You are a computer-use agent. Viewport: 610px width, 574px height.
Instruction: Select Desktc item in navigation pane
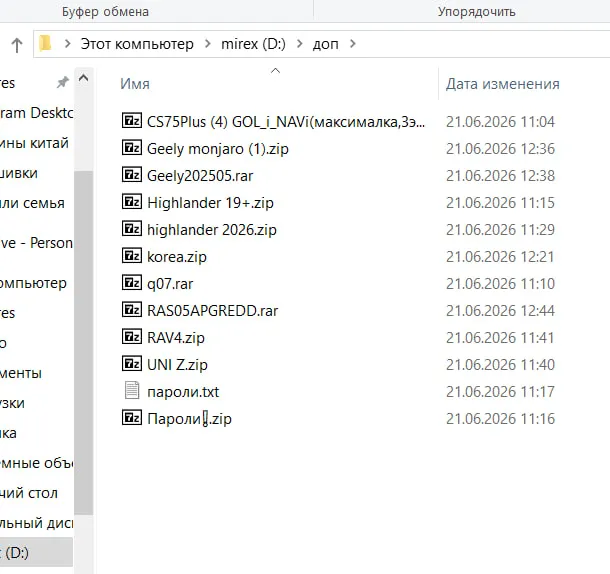tap(36, 113)
